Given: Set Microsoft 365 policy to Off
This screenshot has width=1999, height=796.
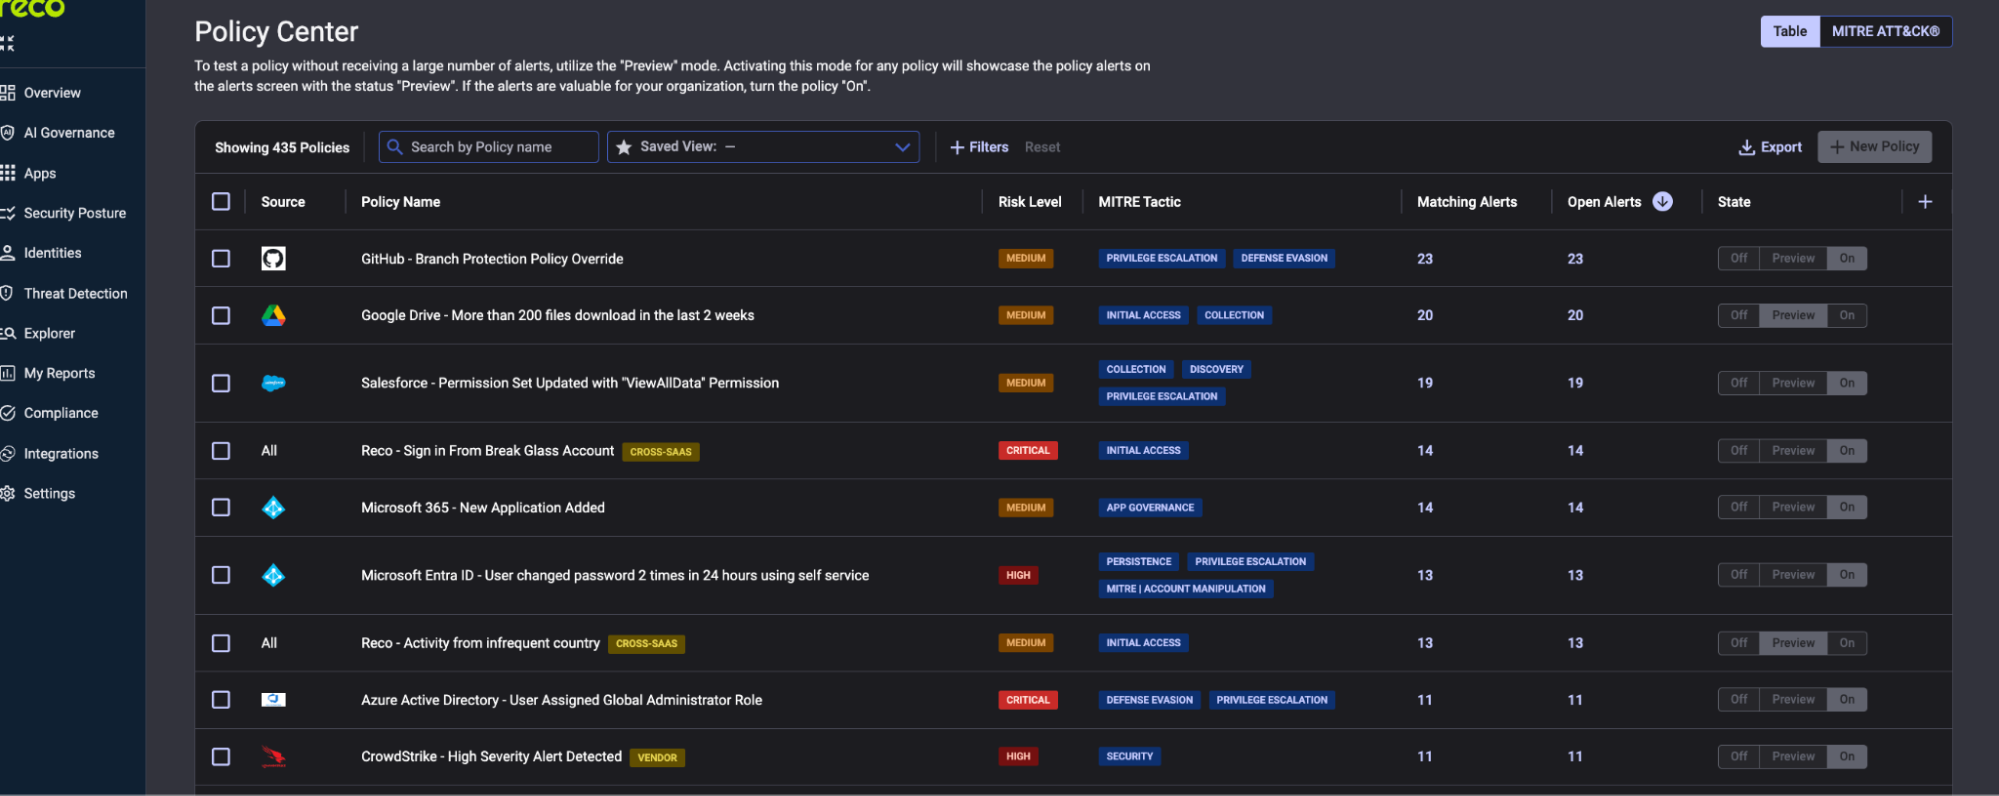Looking at the screenshot, I should (1739, 508).
